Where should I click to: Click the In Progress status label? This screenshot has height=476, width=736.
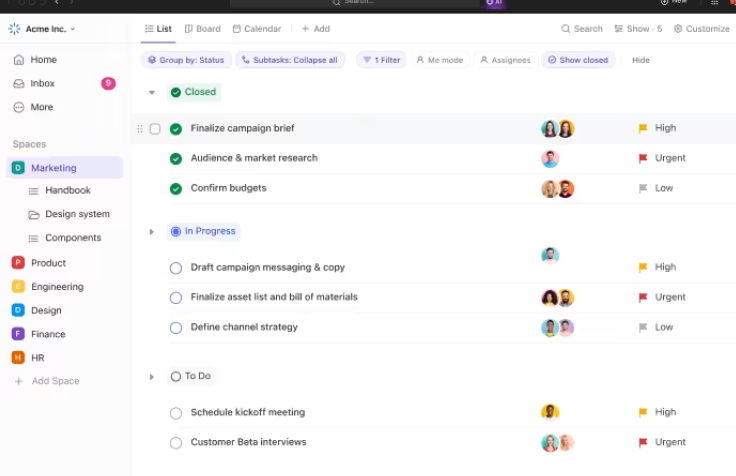click(x=203, y=231)
